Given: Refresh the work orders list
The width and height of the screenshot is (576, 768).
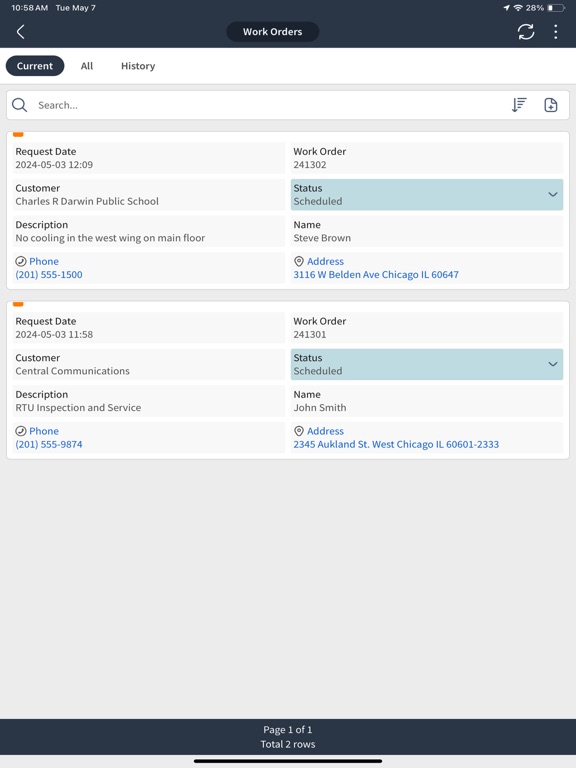Looking at the screenshot, I should pos(526,32).
